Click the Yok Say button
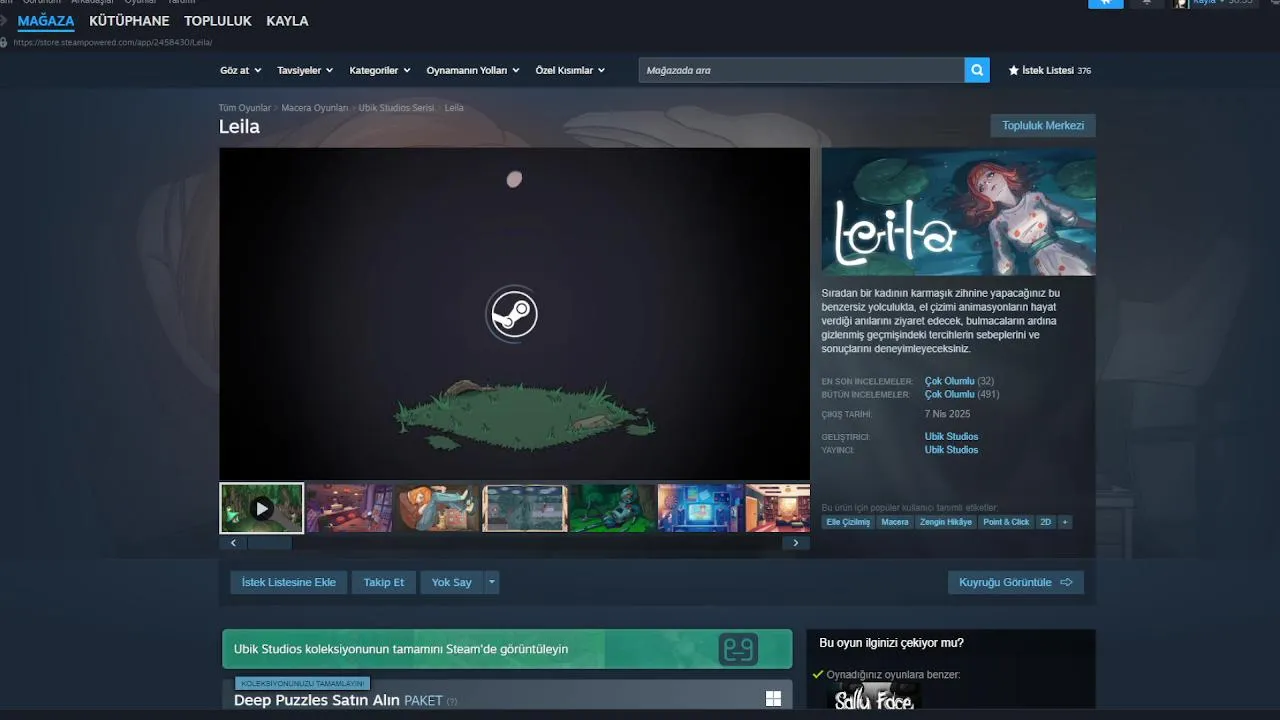 tap(452, 582)
